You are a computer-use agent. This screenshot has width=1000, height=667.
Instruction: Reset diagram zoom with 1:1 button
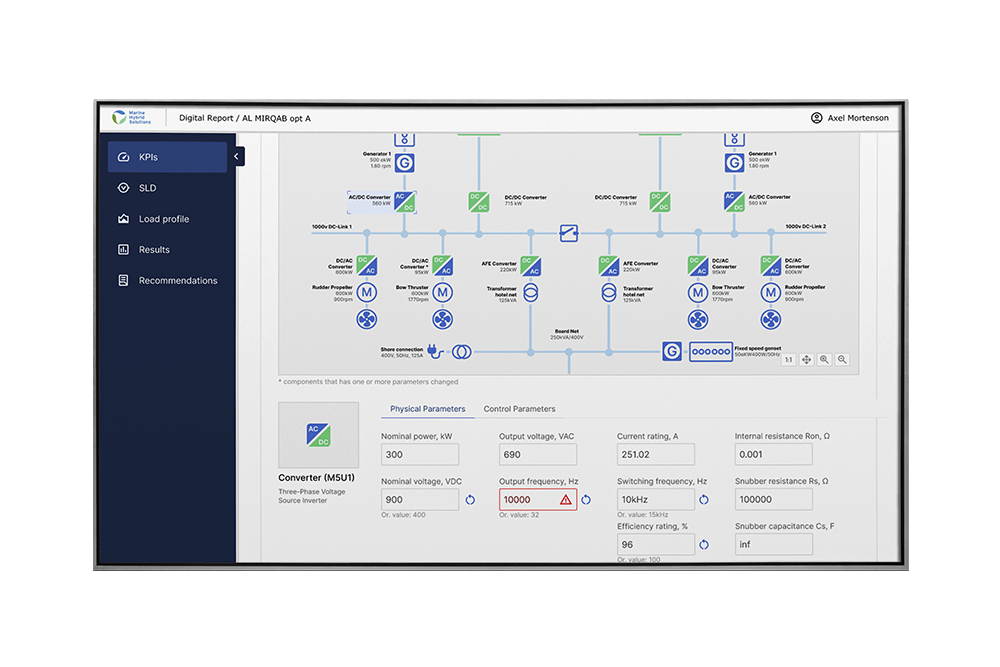789,360
